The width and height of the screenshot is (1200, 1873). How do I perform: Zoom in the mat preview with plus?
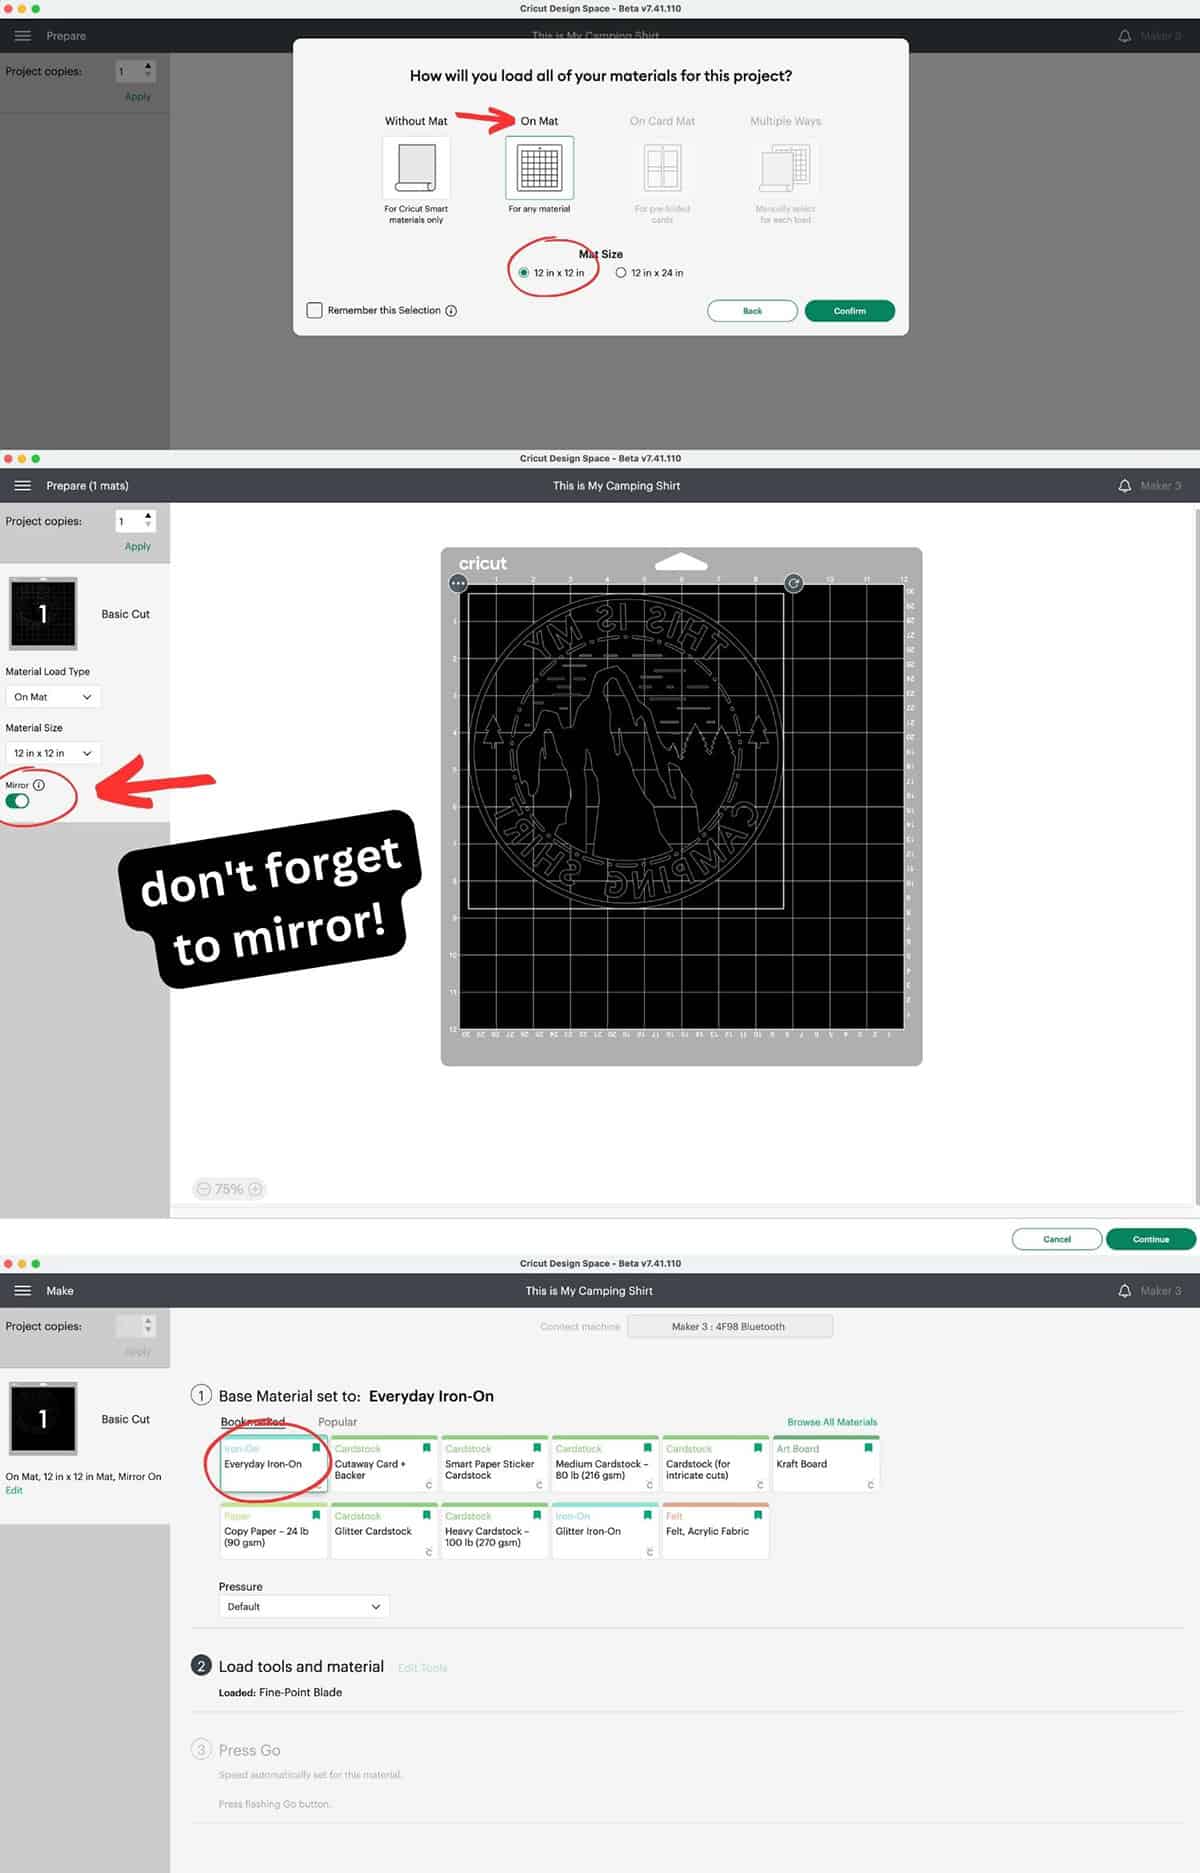(255, 1189)
